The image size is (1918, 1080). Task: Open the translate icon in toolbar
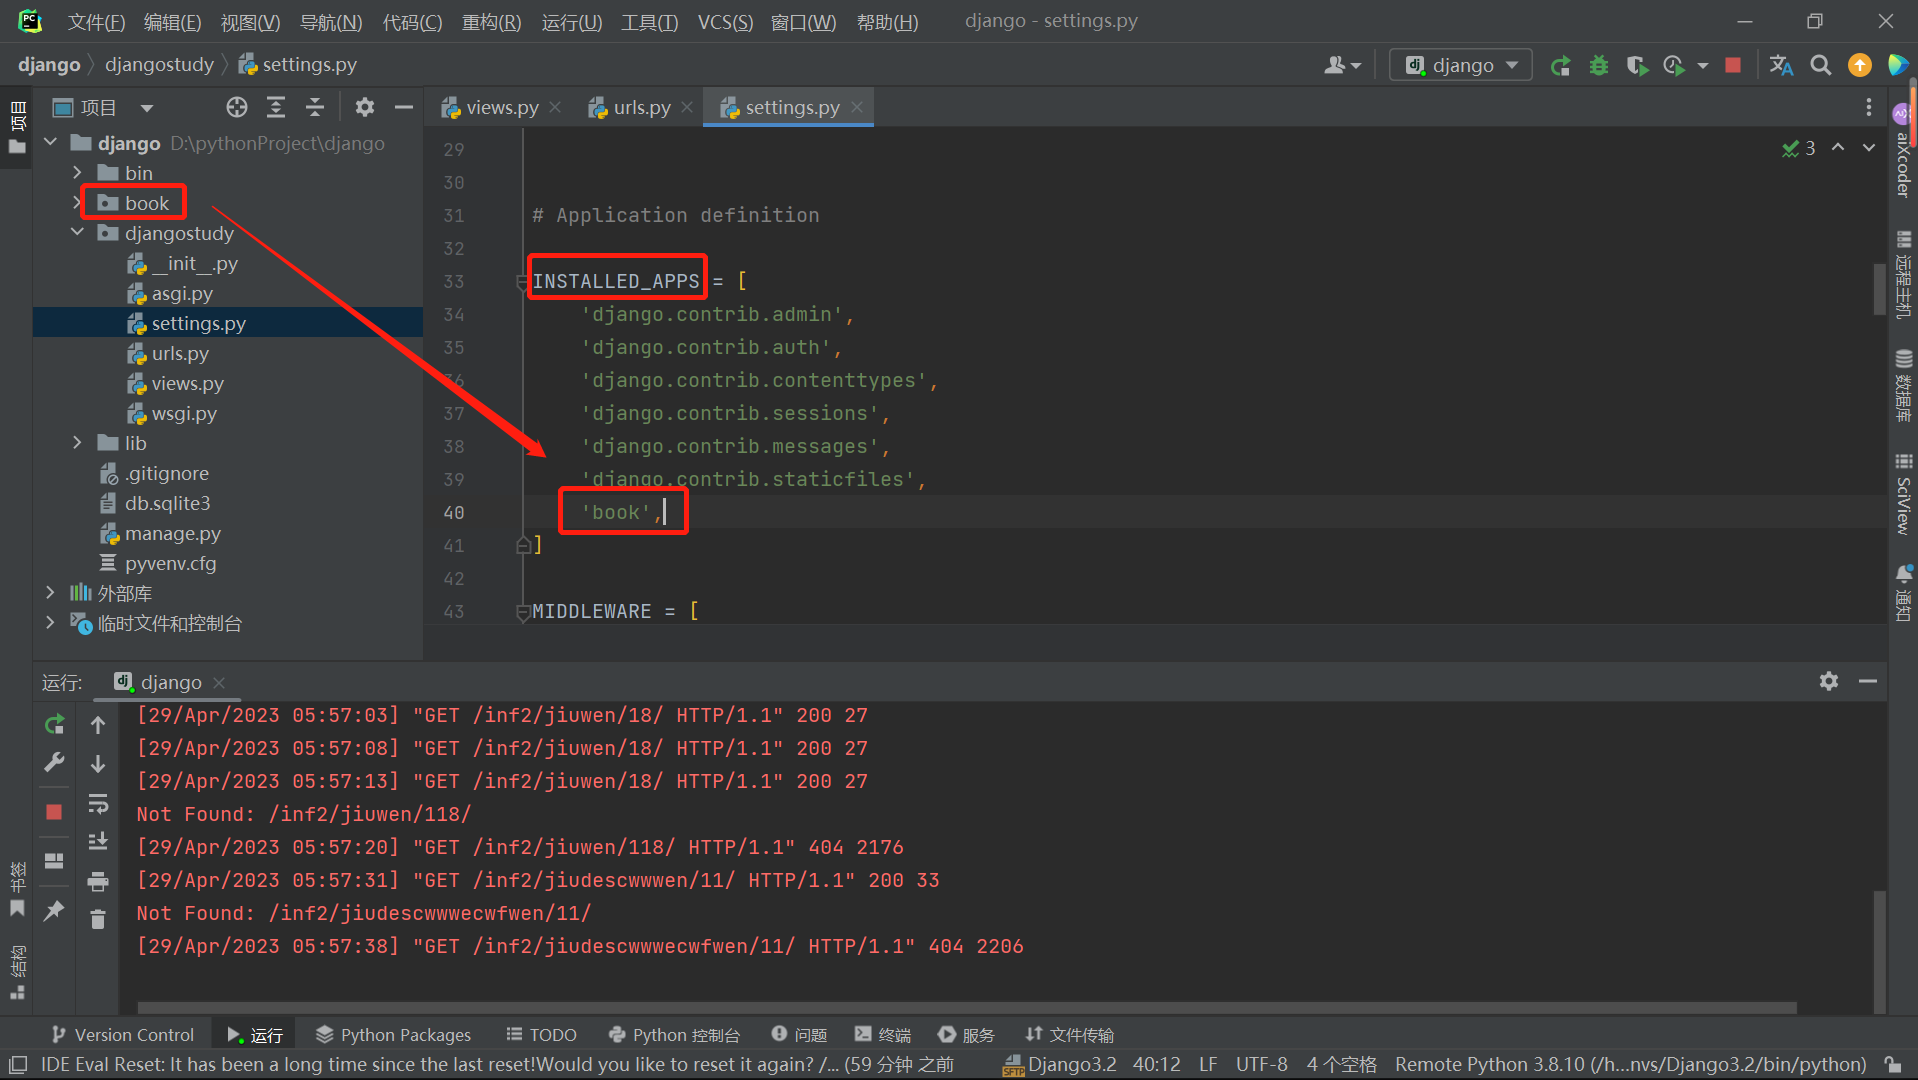1781,66
